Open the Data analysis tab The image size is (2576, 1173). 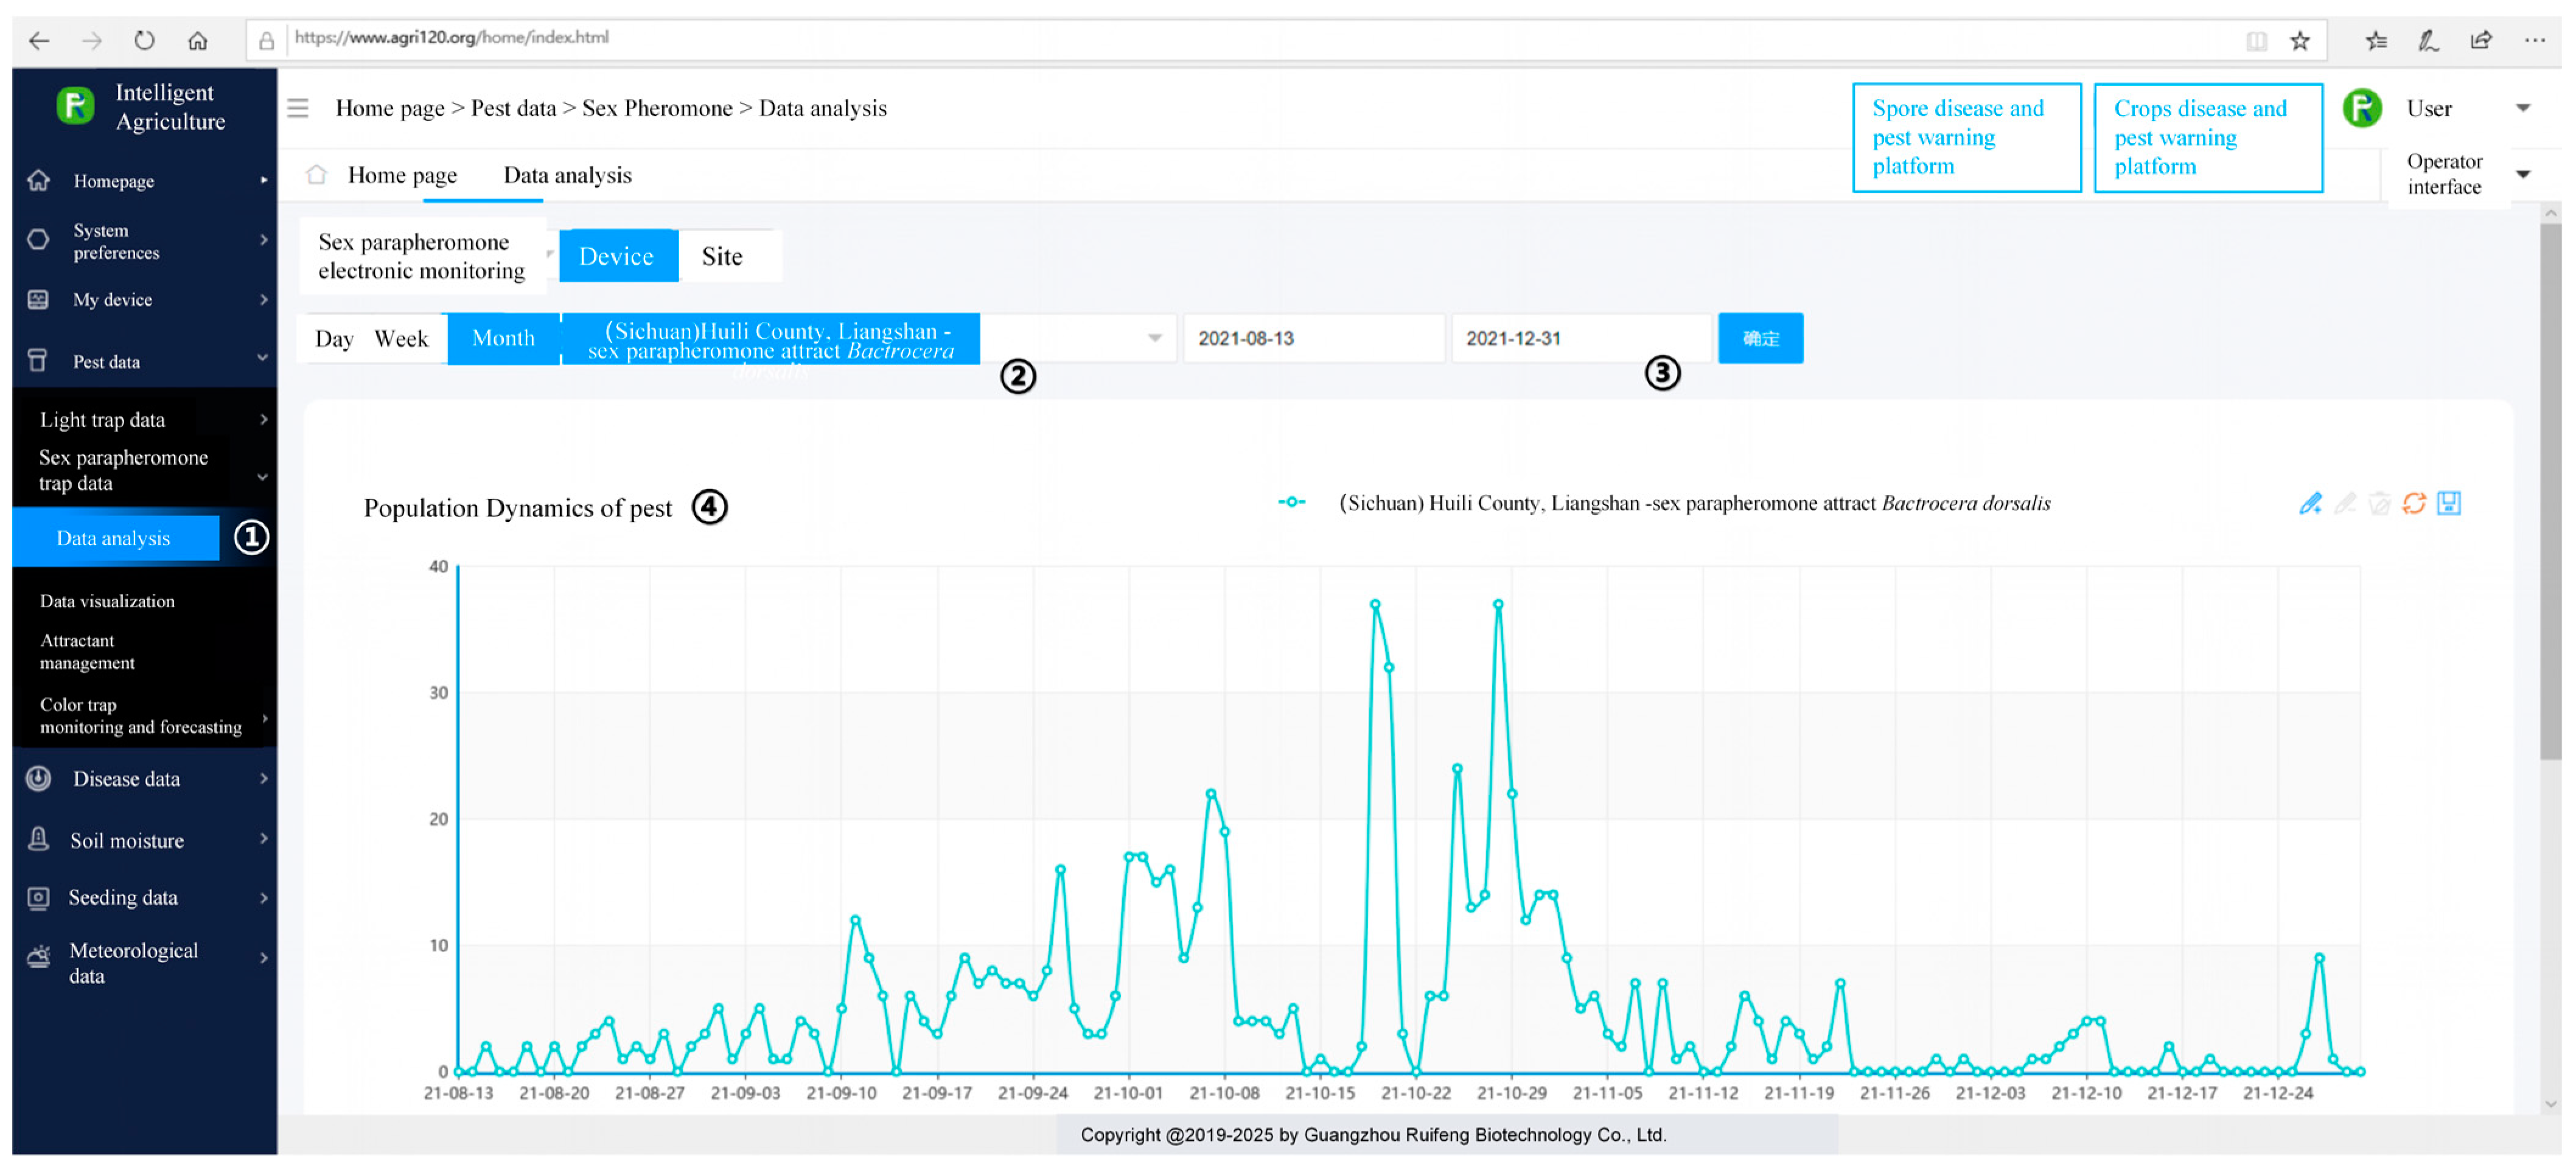click(x=567, y=175)
